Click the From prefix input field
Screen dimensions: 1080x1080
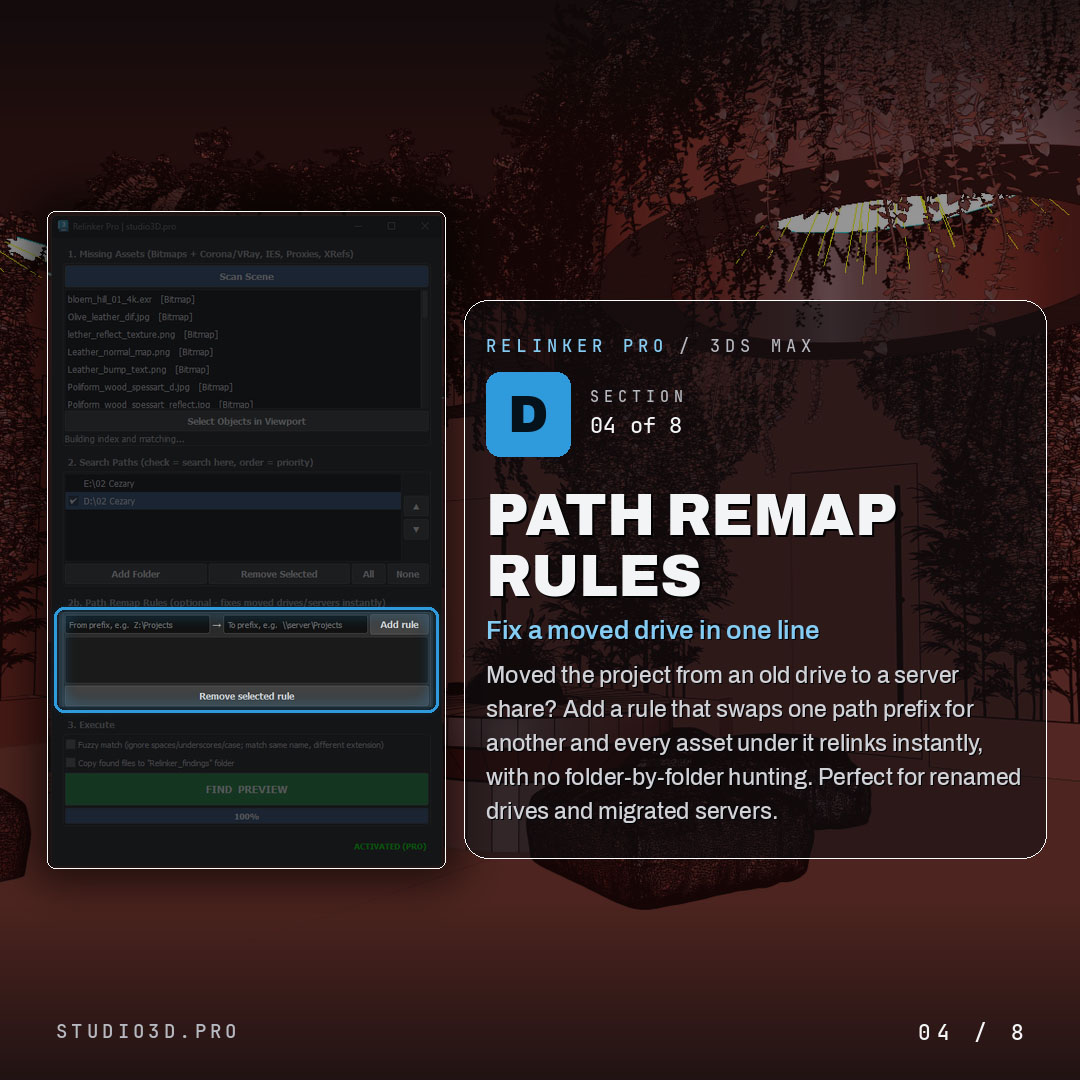coord(137,625)
